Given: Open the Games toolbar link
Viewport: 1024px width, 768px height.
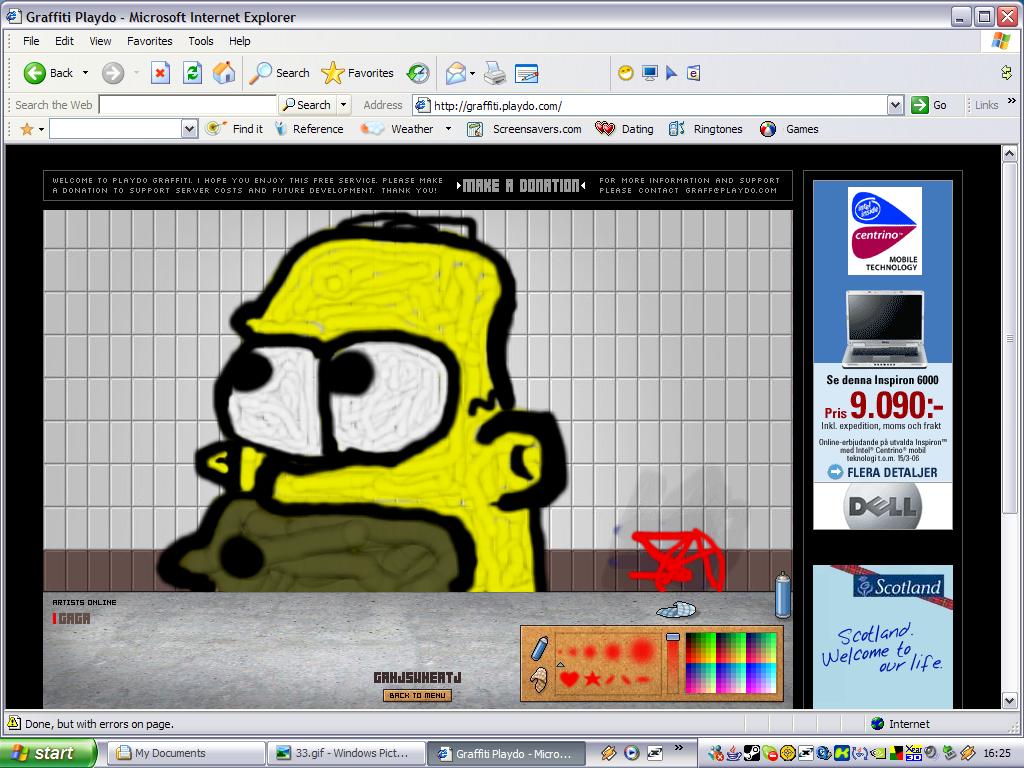Looking at the screenshot, I should [789, 129].
